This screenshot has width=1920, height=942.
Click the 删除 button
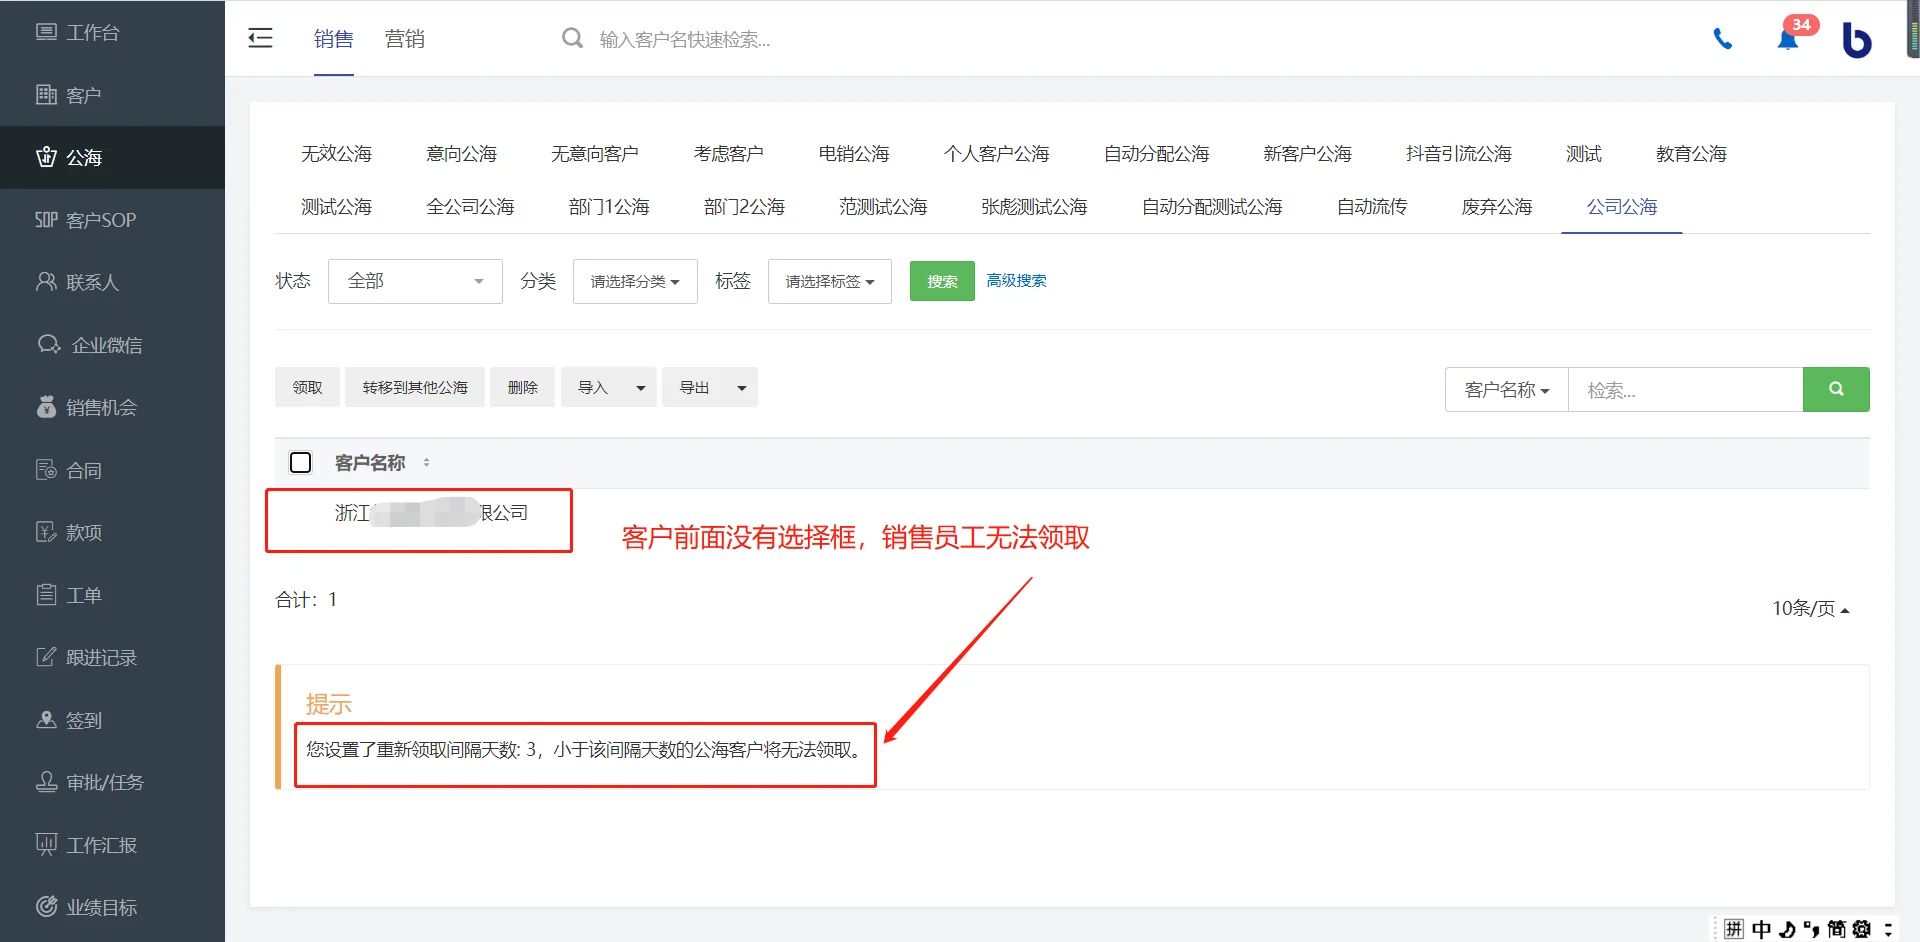pos(522,387)
